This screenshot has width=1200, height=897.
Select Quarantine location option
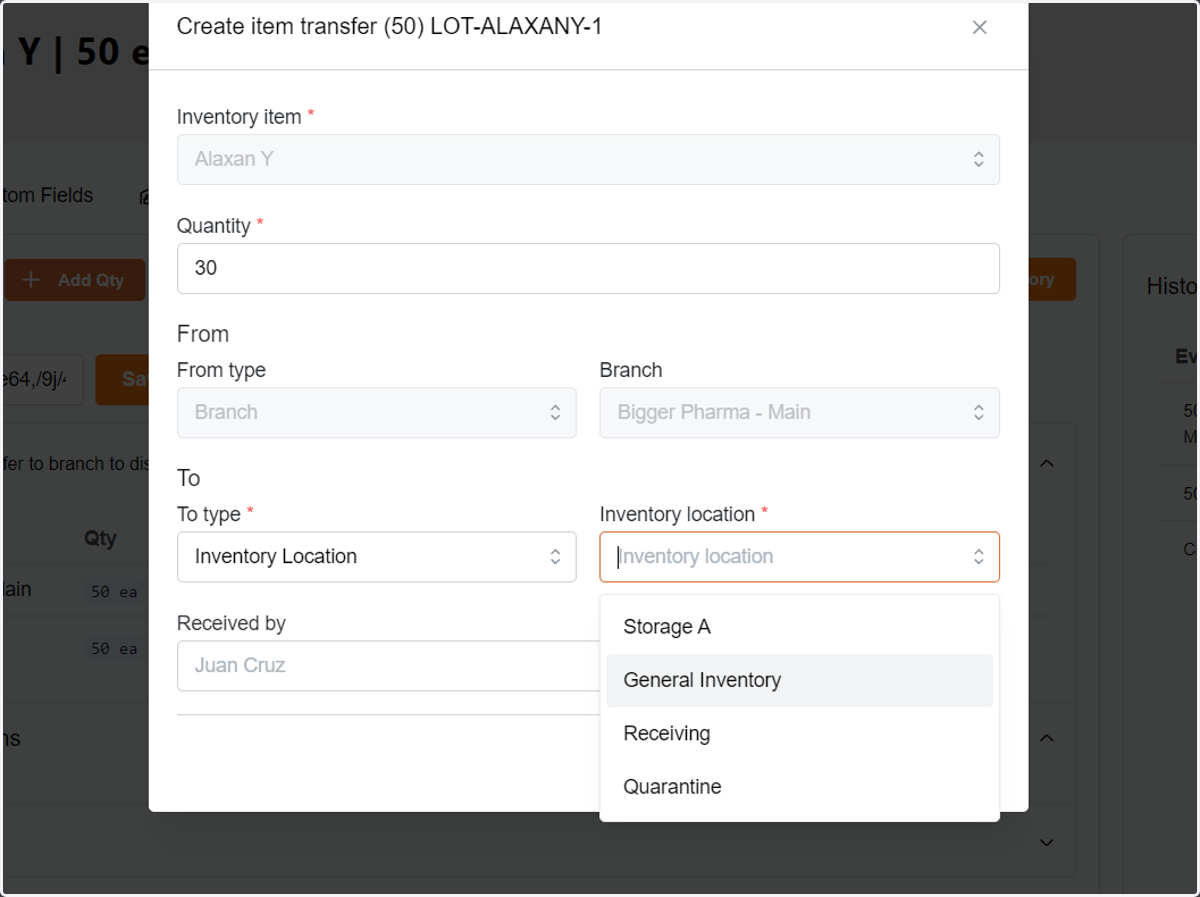[x=799, y=787]
